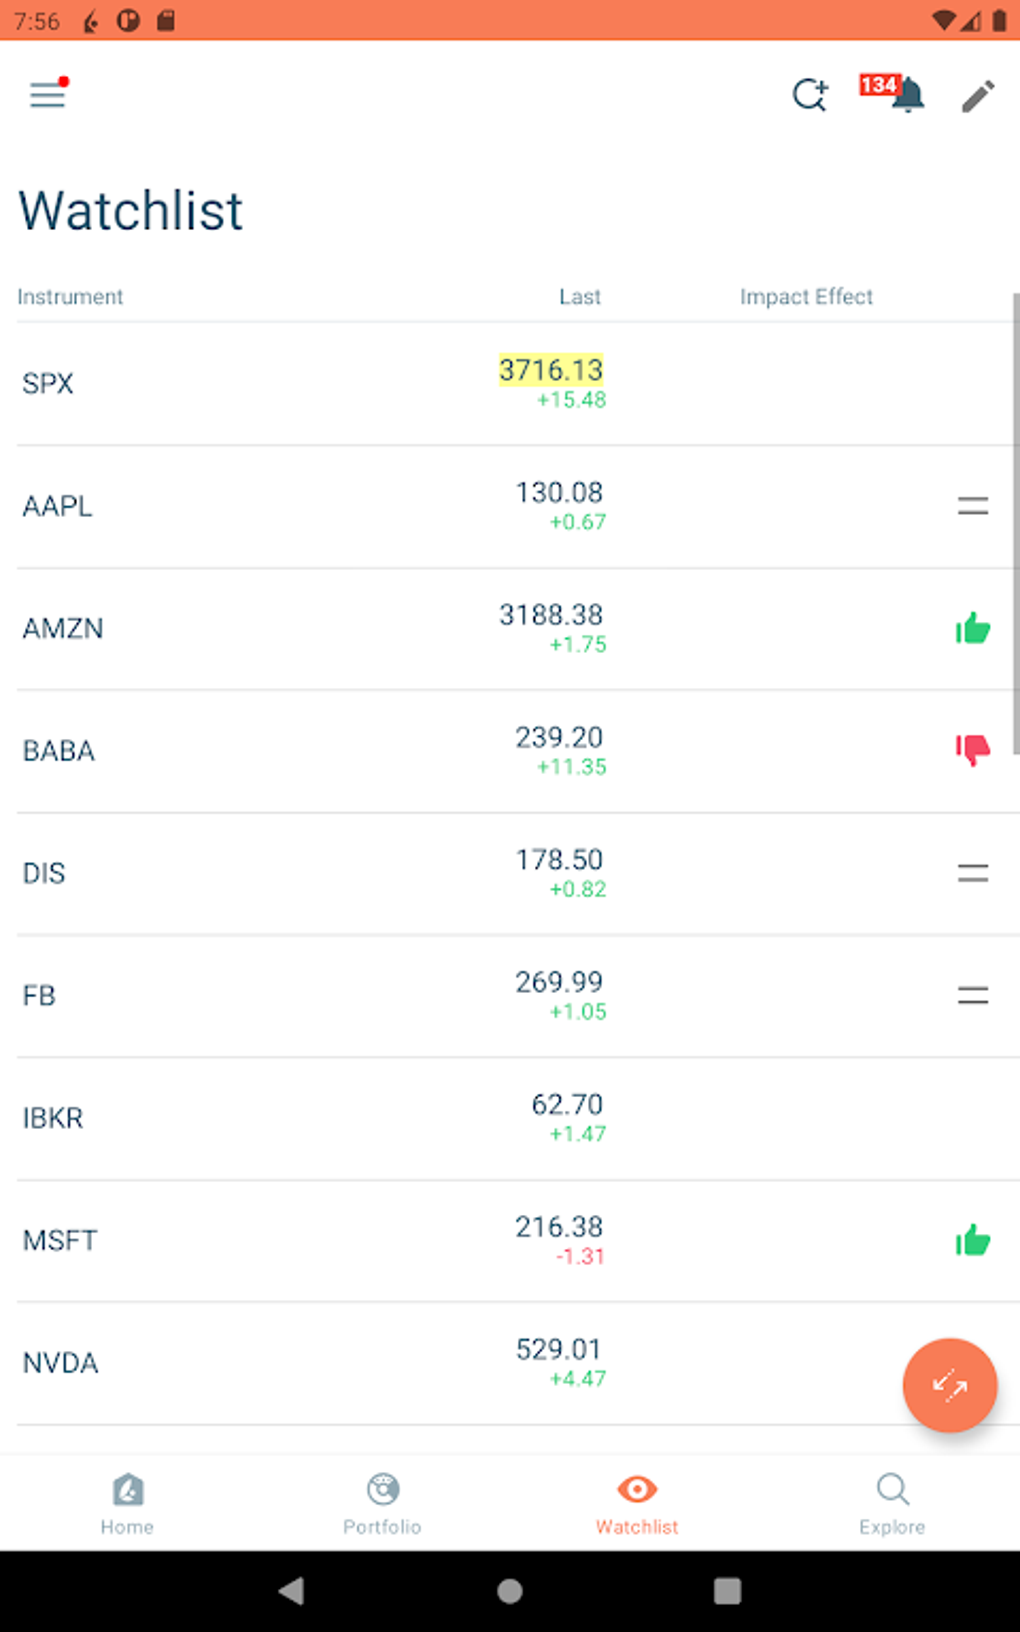Switch to the Home tab
The height and width of the screenshot is (1632, 1020).
[x=127, y=1502]
